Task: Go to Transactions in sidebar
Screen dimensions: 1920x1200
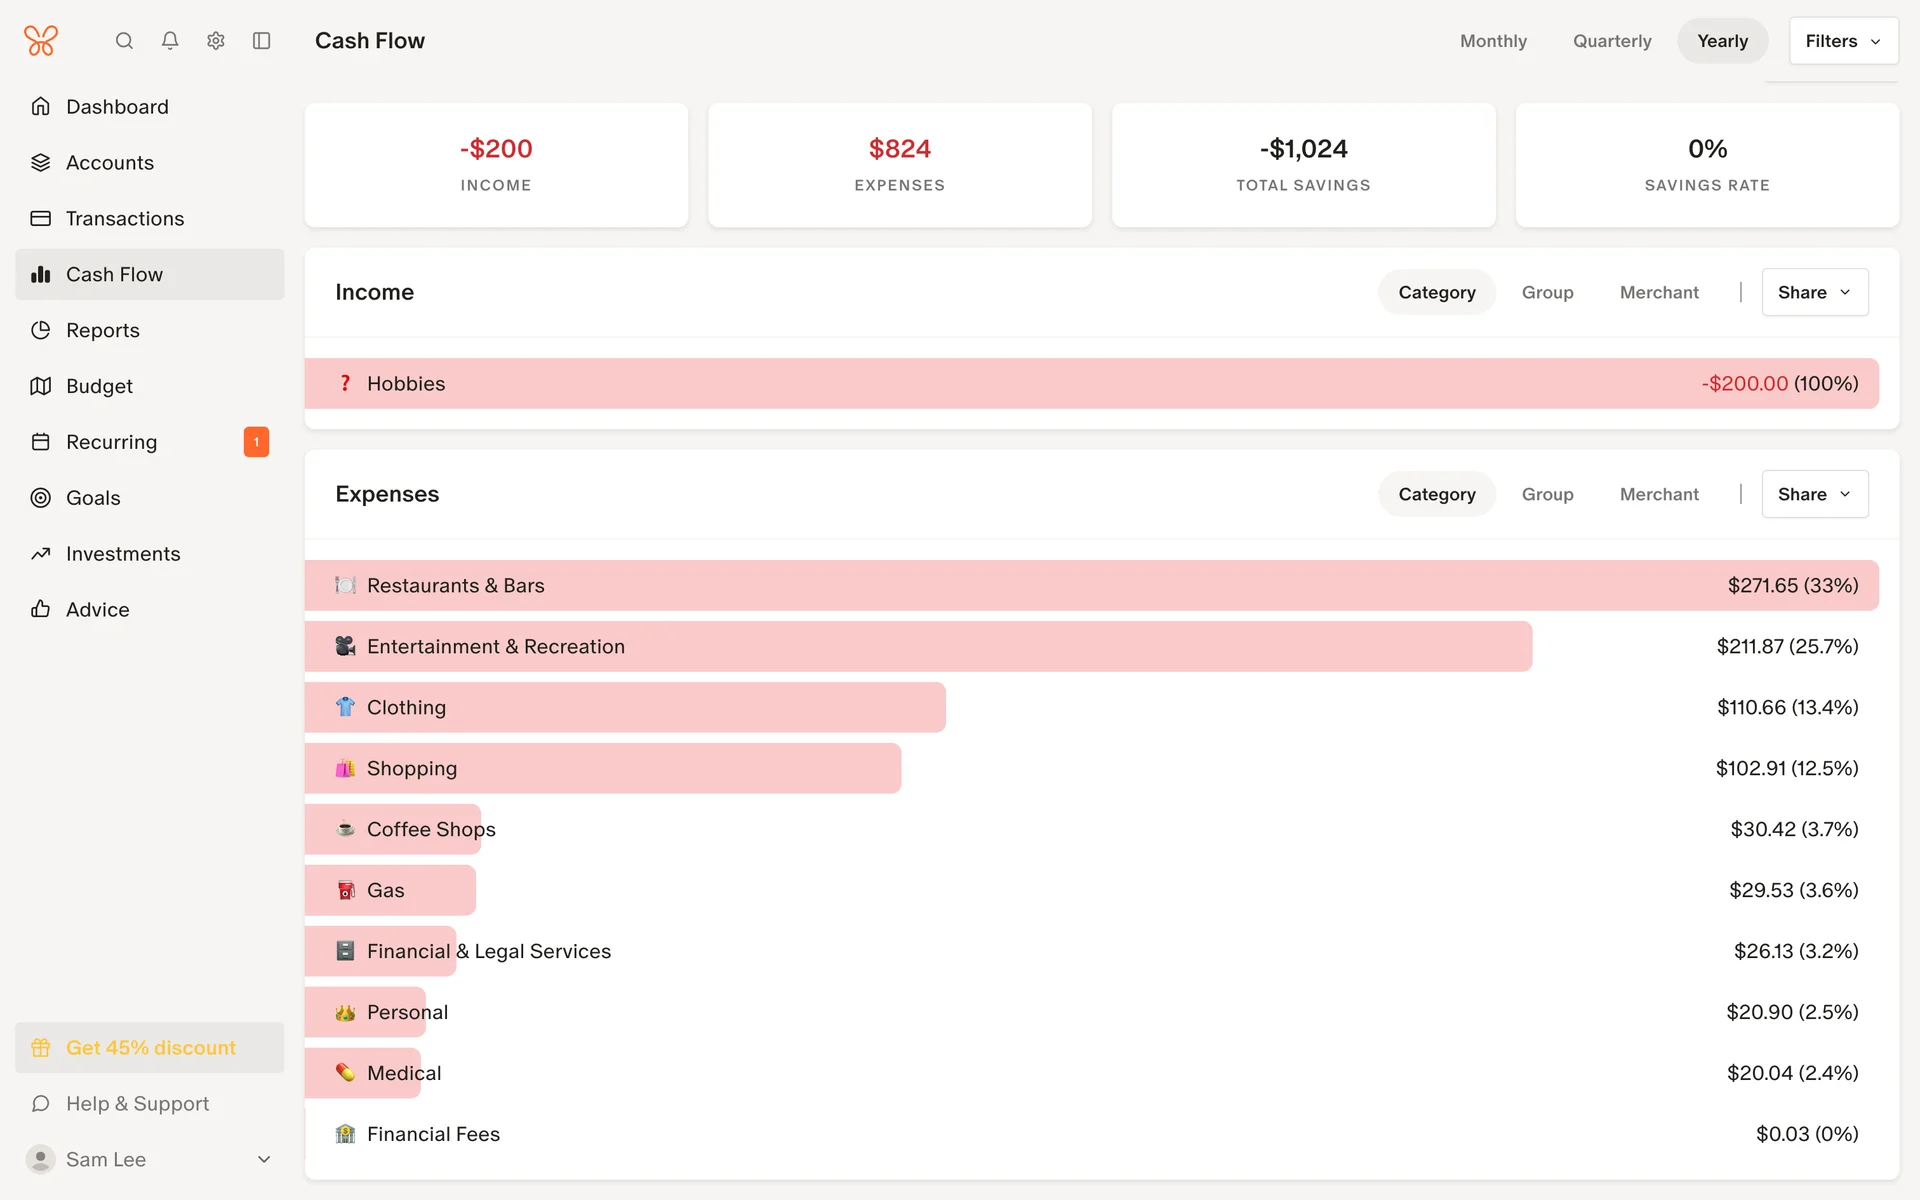Action: coord(125,218)
